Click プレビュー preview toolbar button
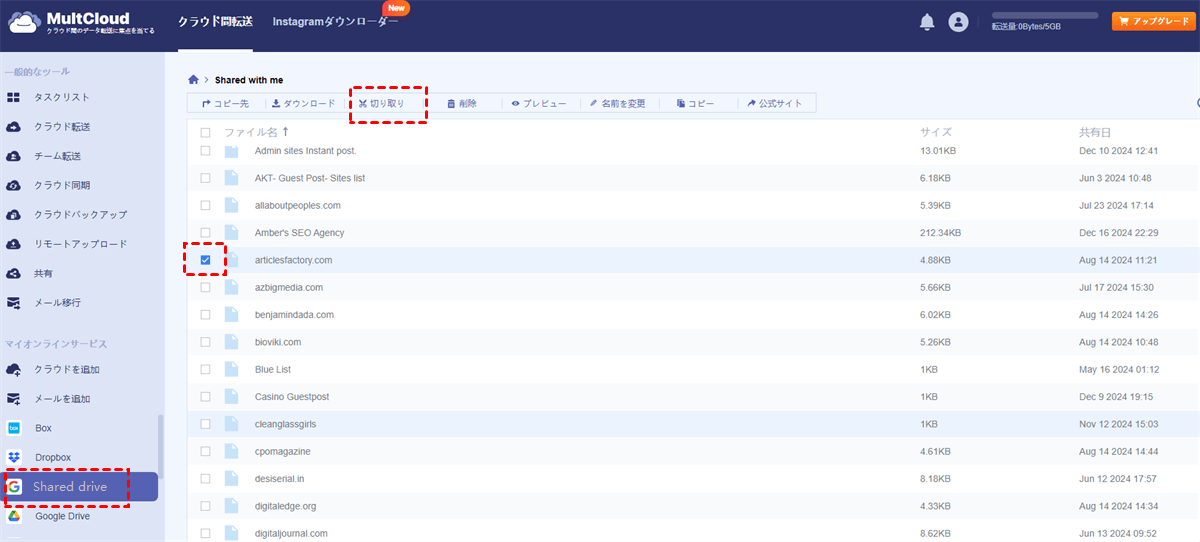Viewport: 1200px width, 542px height. (x=539, y=103)
